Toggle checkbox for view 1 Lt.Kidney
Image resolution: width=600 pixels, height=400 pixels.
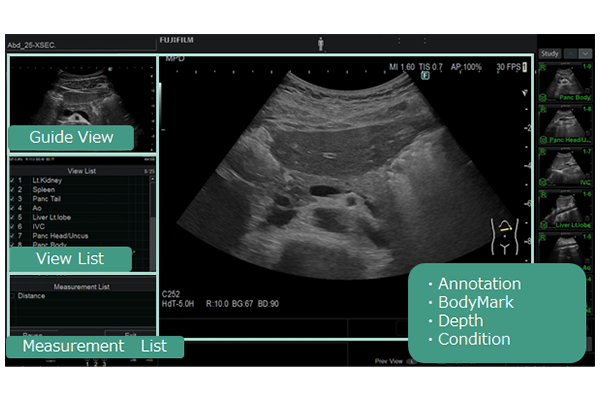[x=13, y=180]
